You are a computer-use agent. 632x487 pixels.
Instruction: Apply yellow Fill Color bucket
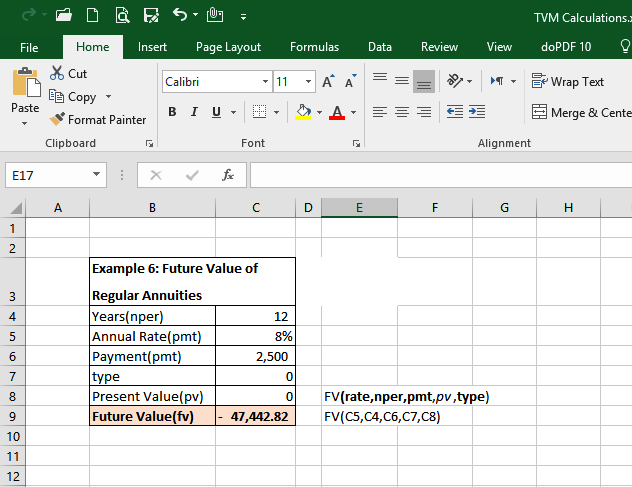click(303, 112)
